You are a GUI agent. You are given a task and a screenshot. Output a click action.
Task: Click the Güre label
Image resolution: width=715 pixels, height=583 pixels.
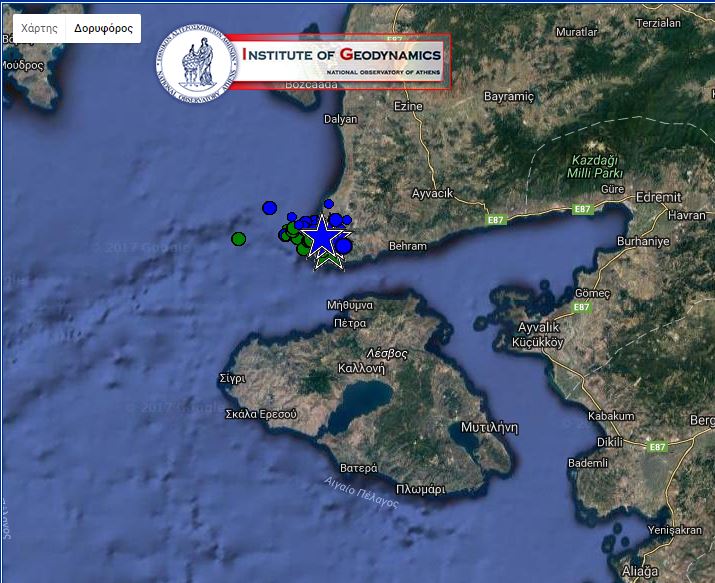tap(612, 189)
